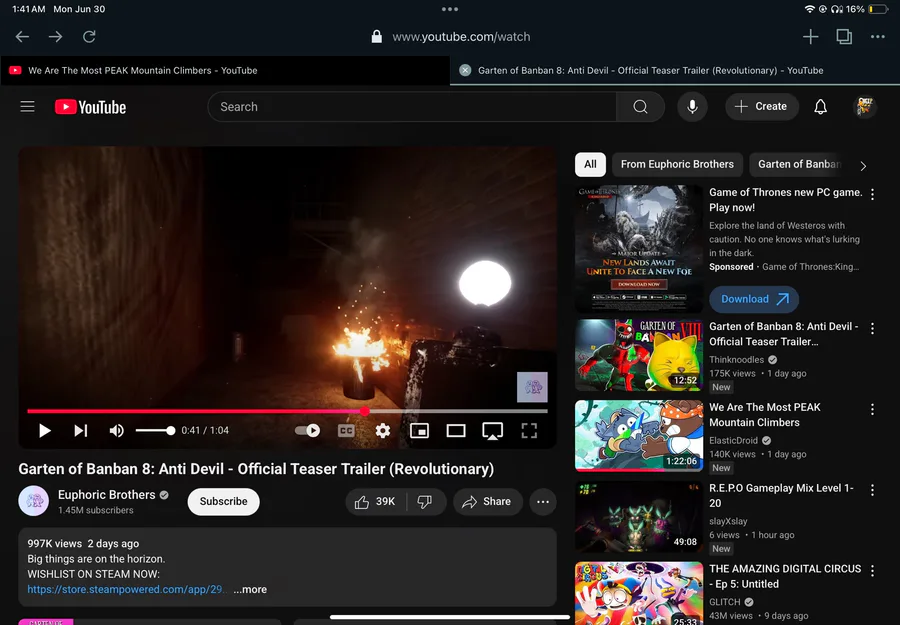Open the Thinknoodles Garten of Banban thumbnail
The image size is (900, 625).
(x=639, y=355)
